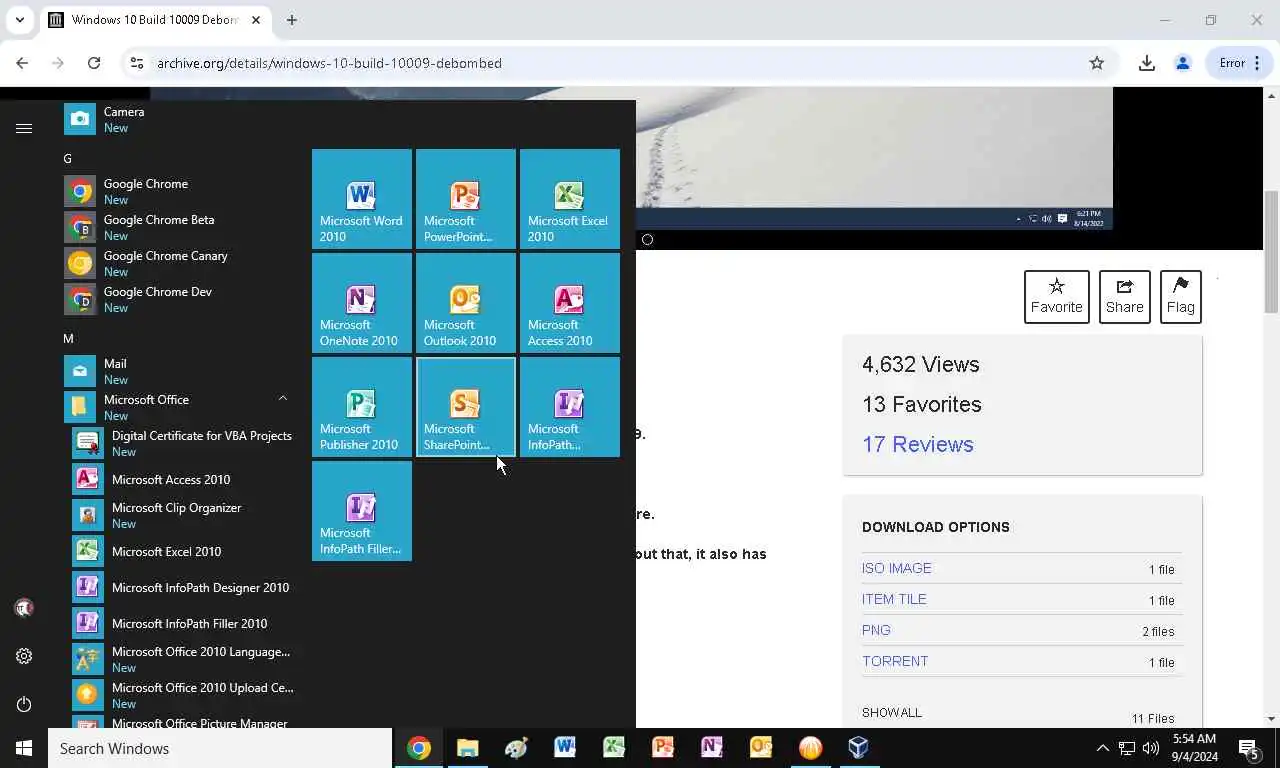Viewport: 1280px width, 768px height.
Task: Open Microsoft Office 2010 Language Preferences
Action: (x=184, y=659)
